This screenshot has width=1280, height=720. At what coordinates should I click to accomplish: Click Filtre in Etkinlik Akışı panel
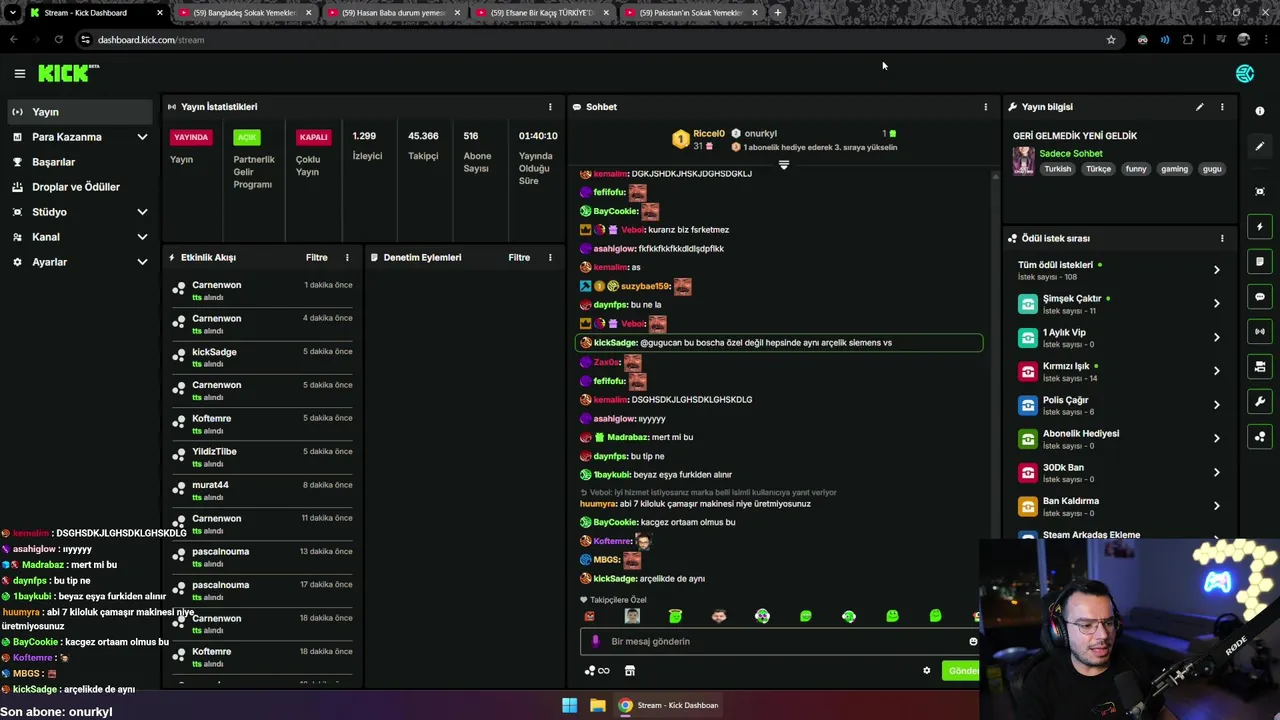click(x=317, y=258)
